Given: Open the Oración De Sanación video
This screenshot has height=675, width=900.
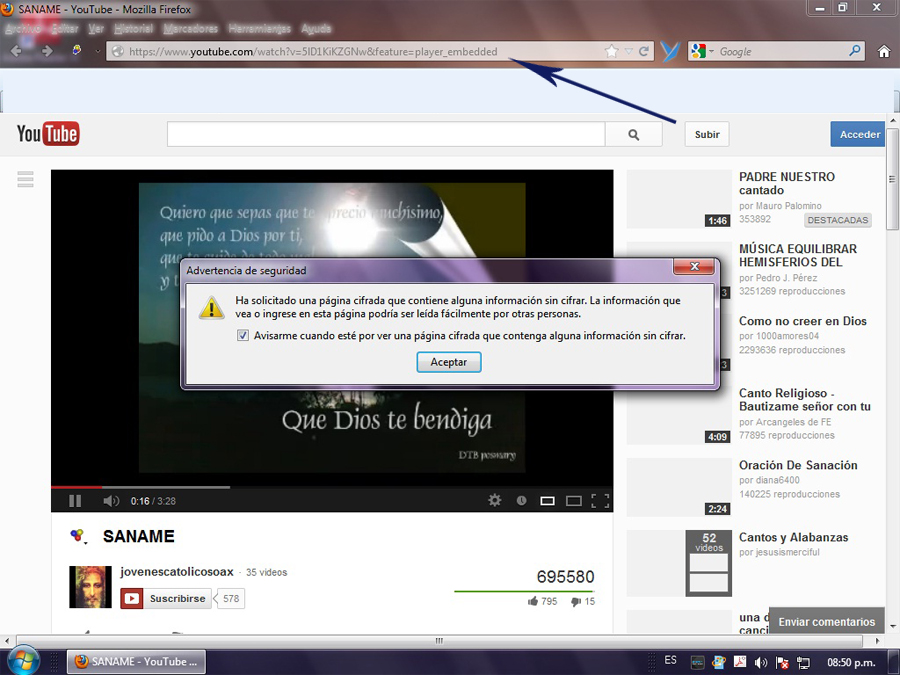Looking at the screenshot, I should click(798, 465).
